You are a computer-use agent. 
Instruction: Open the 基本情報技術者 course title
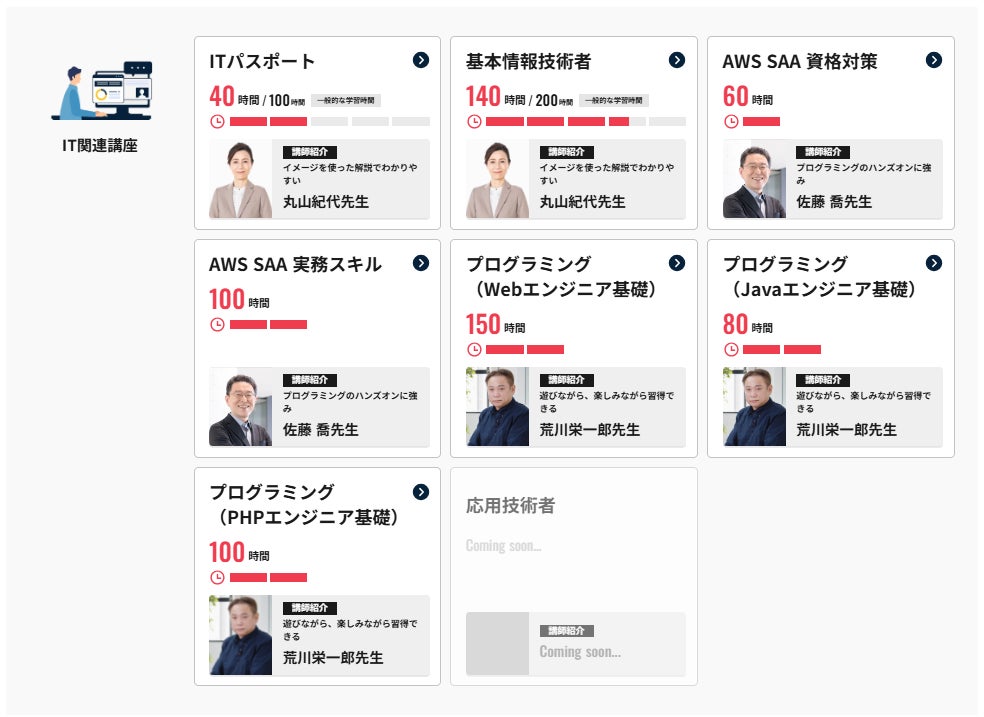(x=528, y=61)
